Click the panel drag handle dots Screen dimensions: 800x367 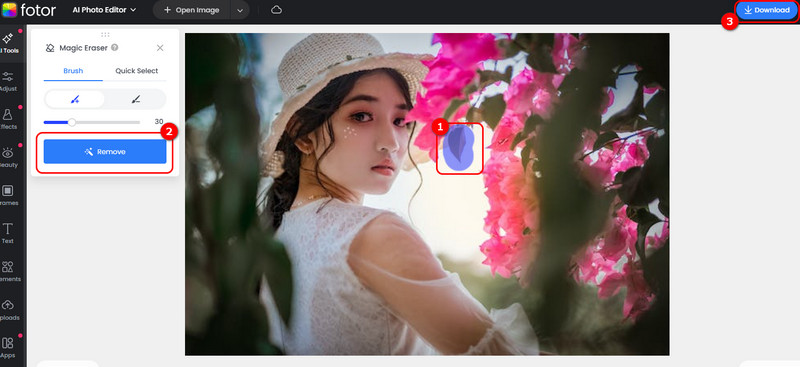coord(105,34)
